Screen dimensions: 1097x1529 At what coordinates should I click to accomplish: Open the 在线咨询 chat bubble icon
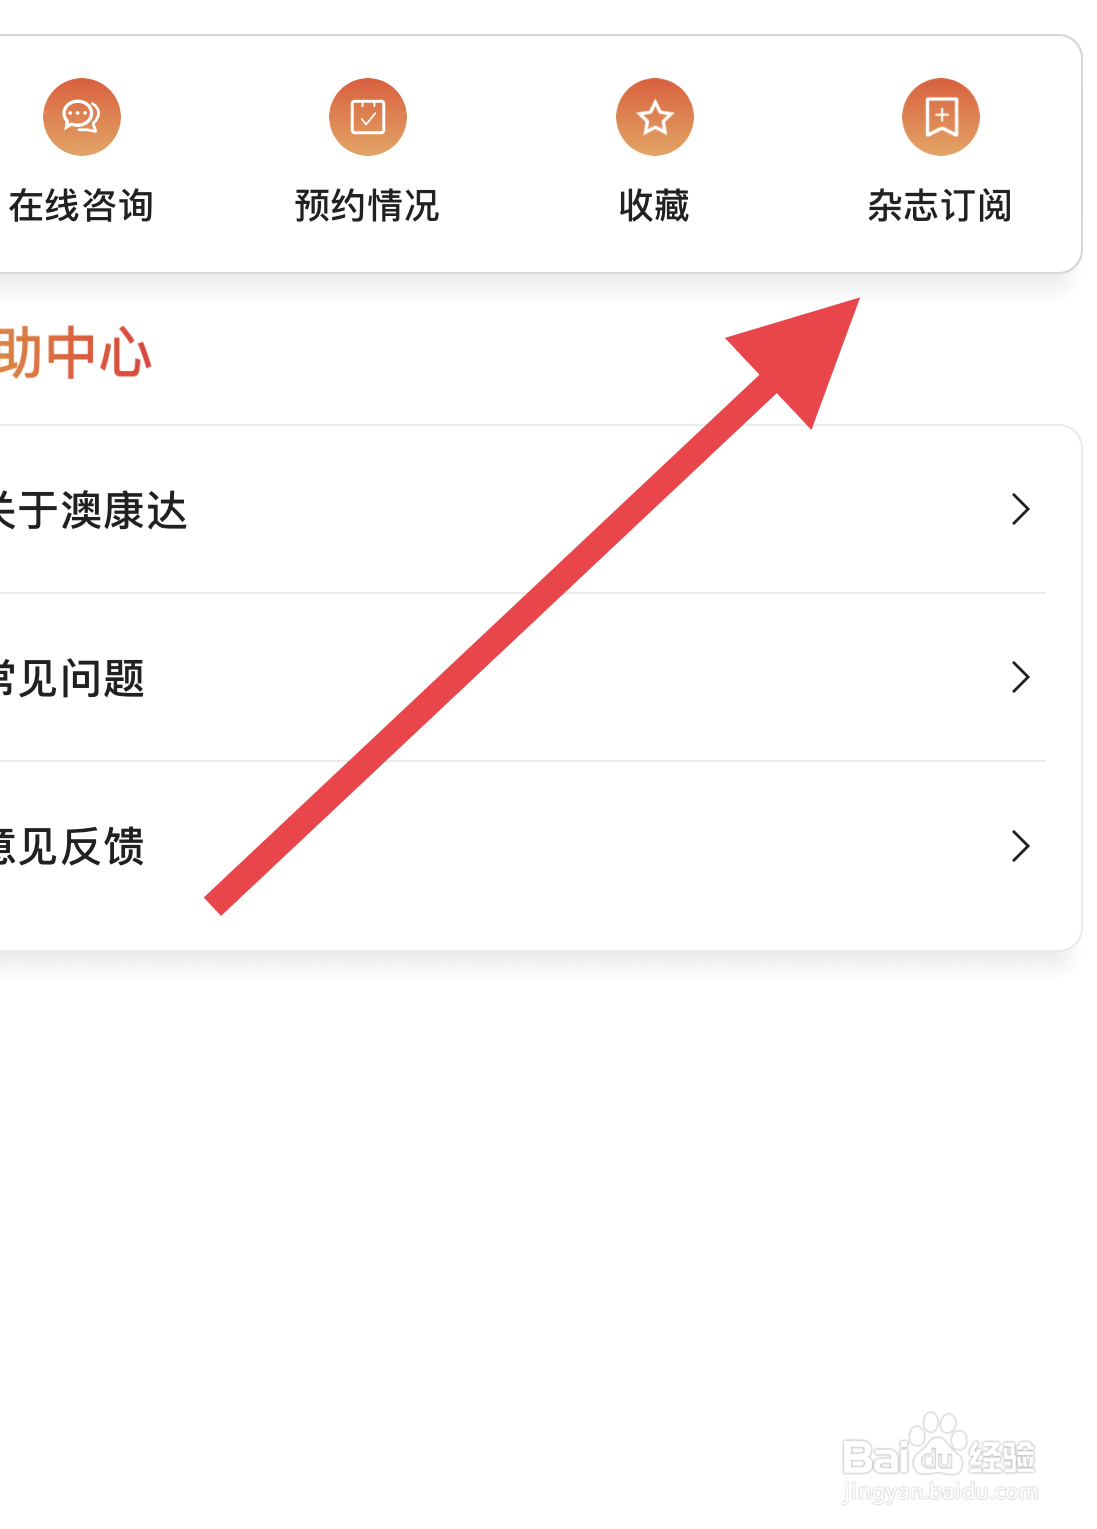82,117
